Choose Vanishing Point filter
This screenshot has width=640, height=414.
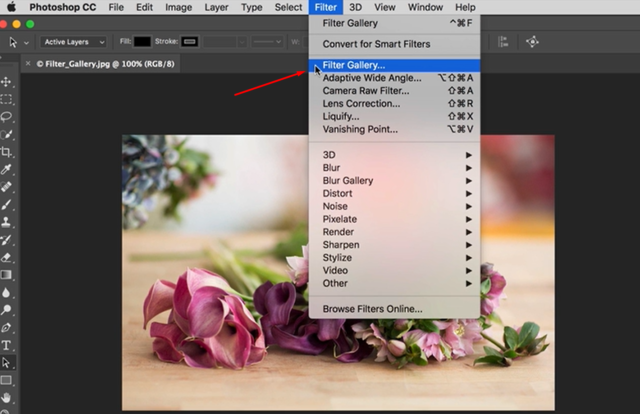pos(394,129)
